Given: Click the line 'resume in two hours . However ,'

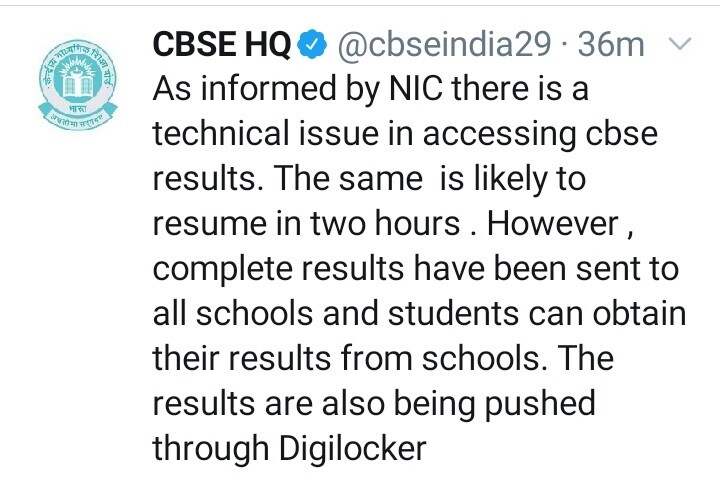Looking at the screenshot, I should pyautogui.click(x=394, y=224).
